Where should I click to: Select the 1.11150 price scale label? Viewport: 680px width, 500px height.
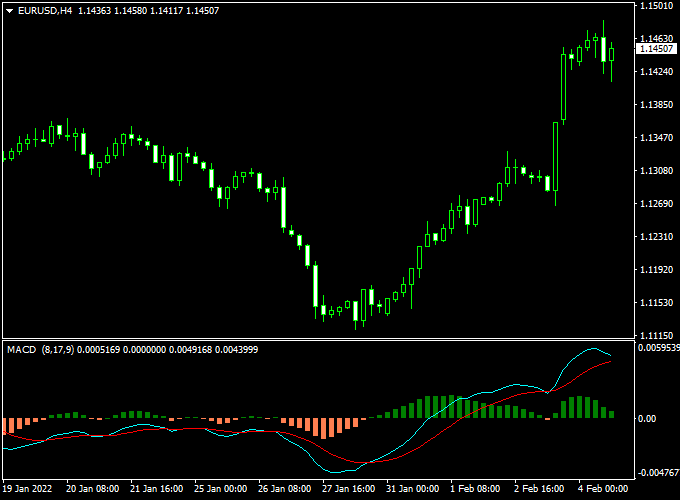tap(657, 335)
